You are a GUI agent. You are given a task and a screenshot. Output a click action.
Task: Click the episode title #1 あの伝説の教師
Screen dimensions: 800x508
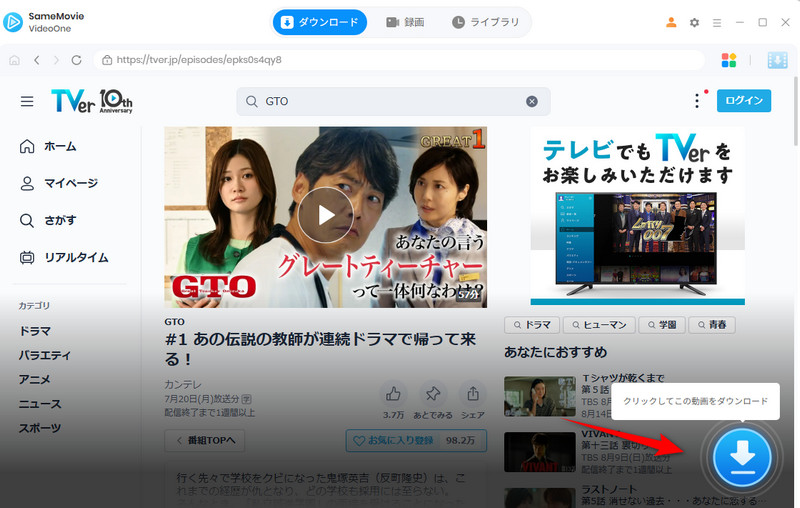point(320,349)
